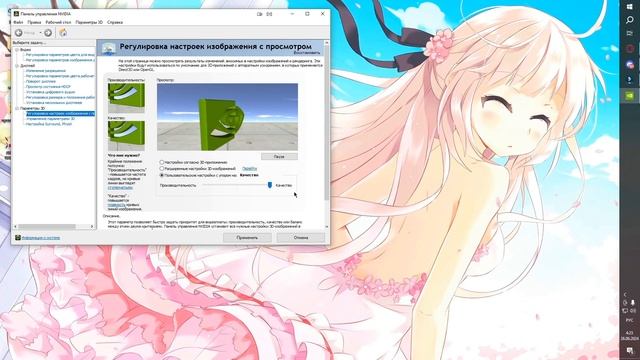Open the Home page icon in toolbar
The image size is (640, 360).
coord(63,33)
